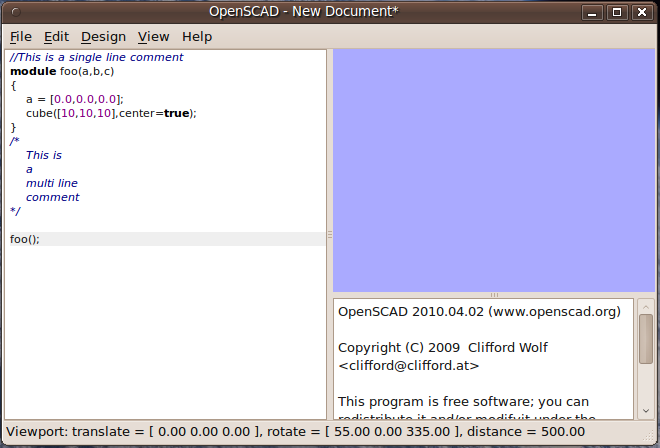Minimize the OpenSCAD window
Screen dimensions: 660x448
coord(593,12)
